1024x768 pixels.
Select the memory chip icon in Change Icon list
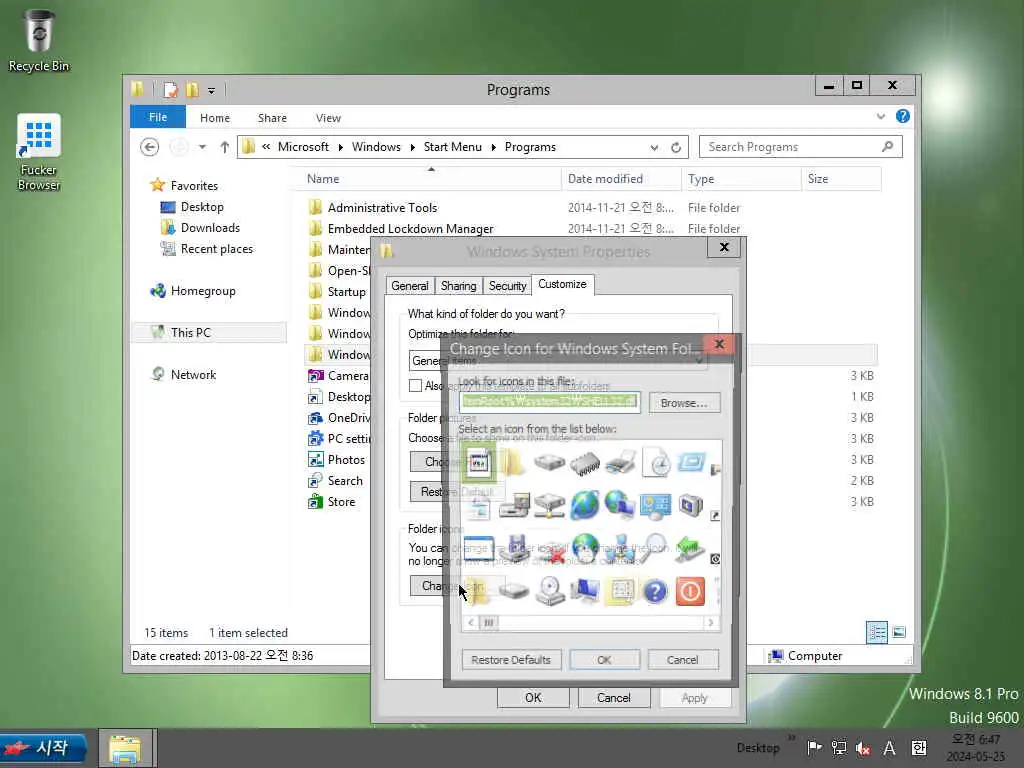point(584,464)
